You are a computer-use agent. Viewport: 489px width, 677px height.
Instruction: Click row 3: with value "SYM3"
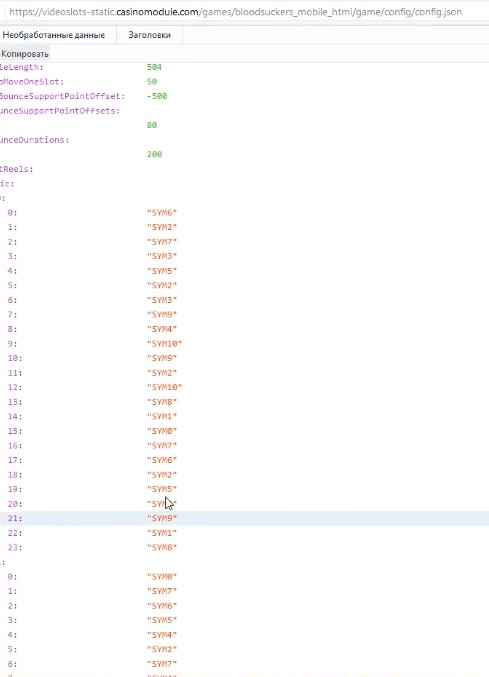pyautogui.click(x=244, y=256)
